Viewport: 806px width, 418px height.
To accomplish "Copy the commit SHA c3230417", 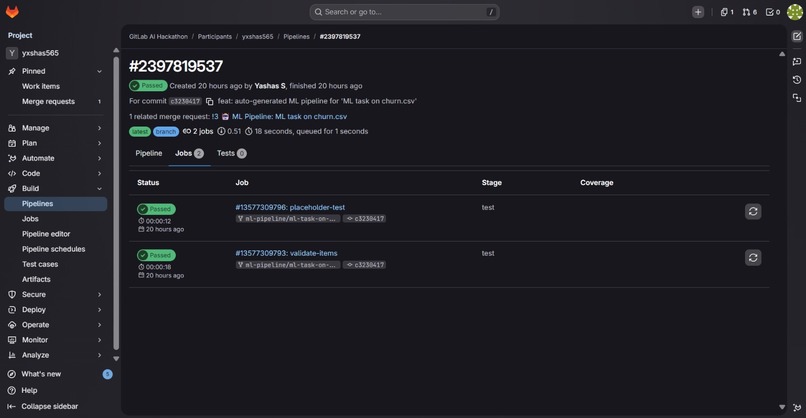I will [209, 101].
